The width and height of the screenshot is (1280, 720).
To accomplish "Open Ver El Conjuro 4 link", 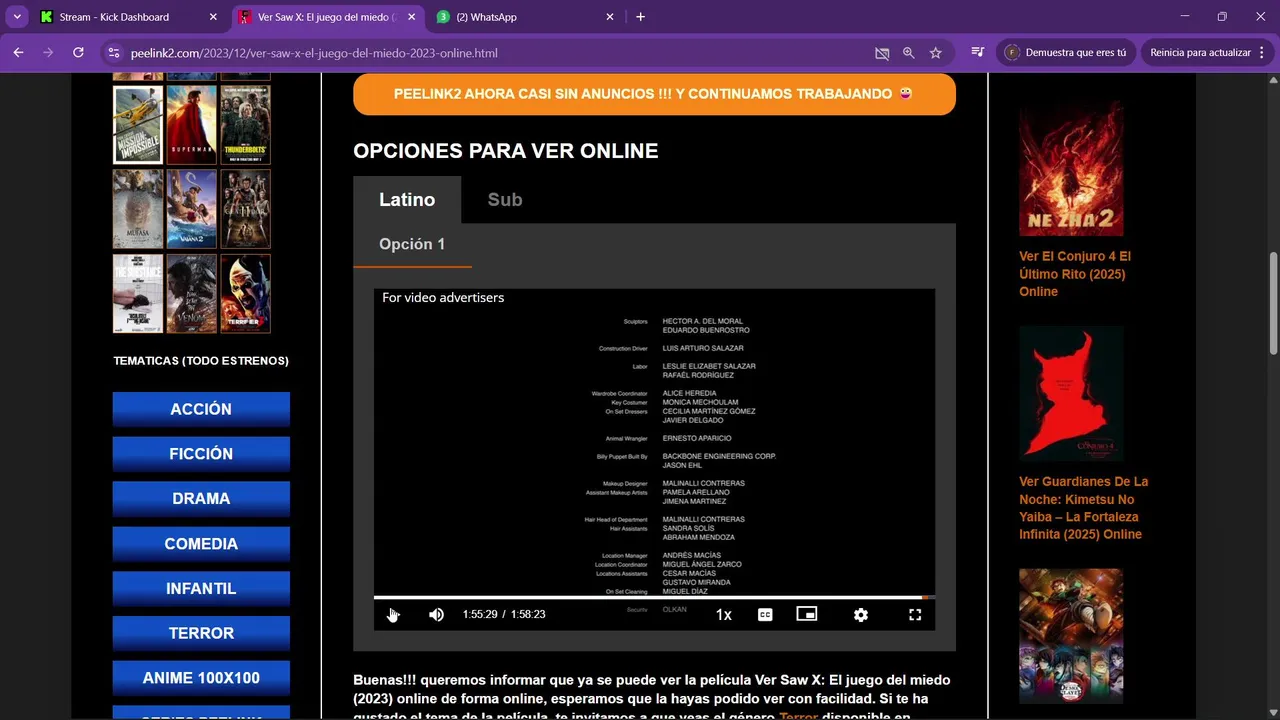I will (1075, 274).
